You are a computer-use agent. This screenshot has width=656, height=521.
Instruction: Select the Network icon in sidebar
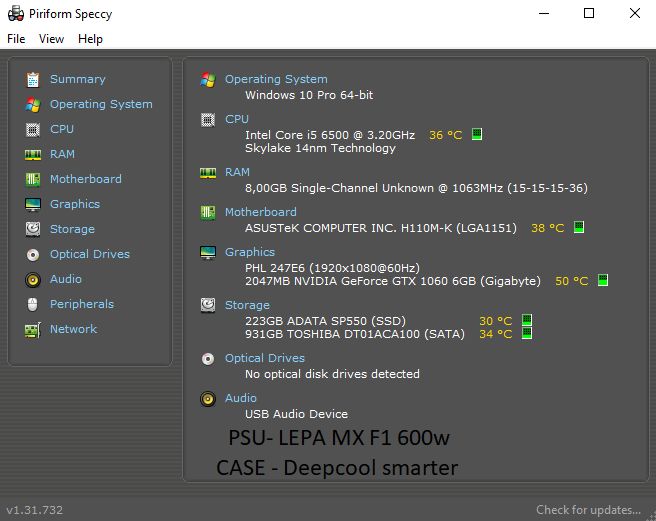tap(33, 329)
